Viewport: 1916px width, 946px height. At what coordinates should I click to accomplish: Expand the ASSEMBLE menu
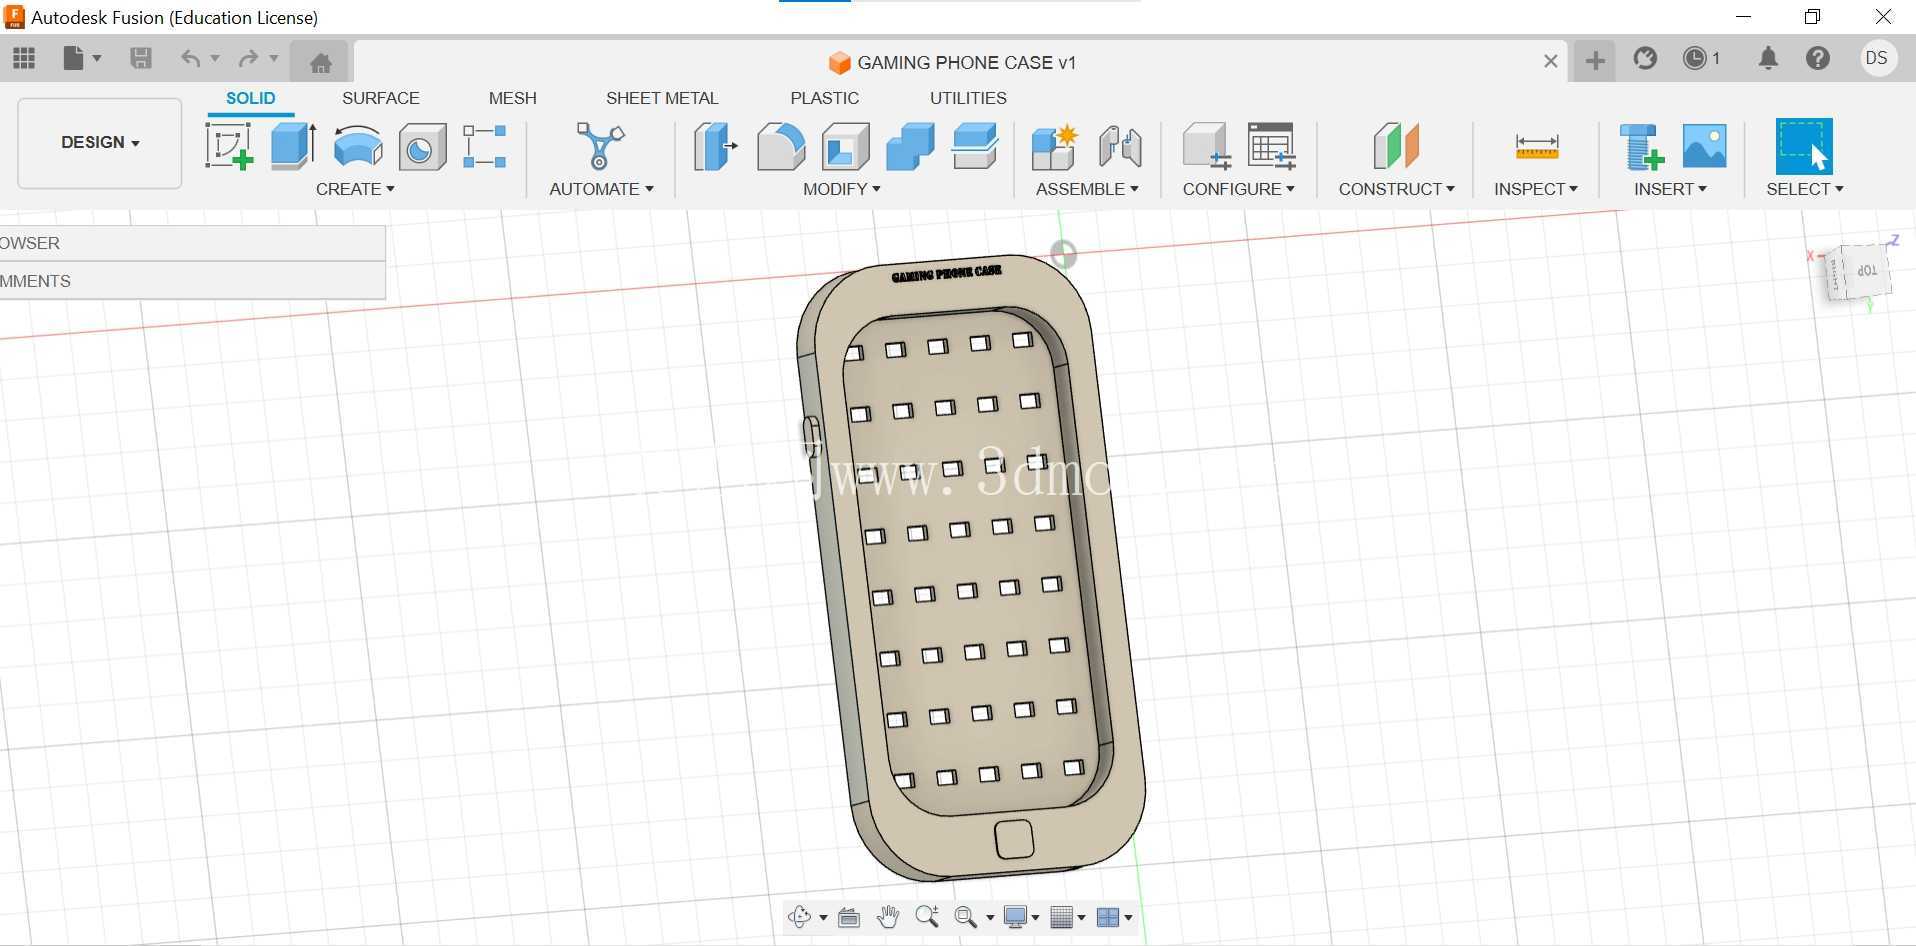(1087, 189)
